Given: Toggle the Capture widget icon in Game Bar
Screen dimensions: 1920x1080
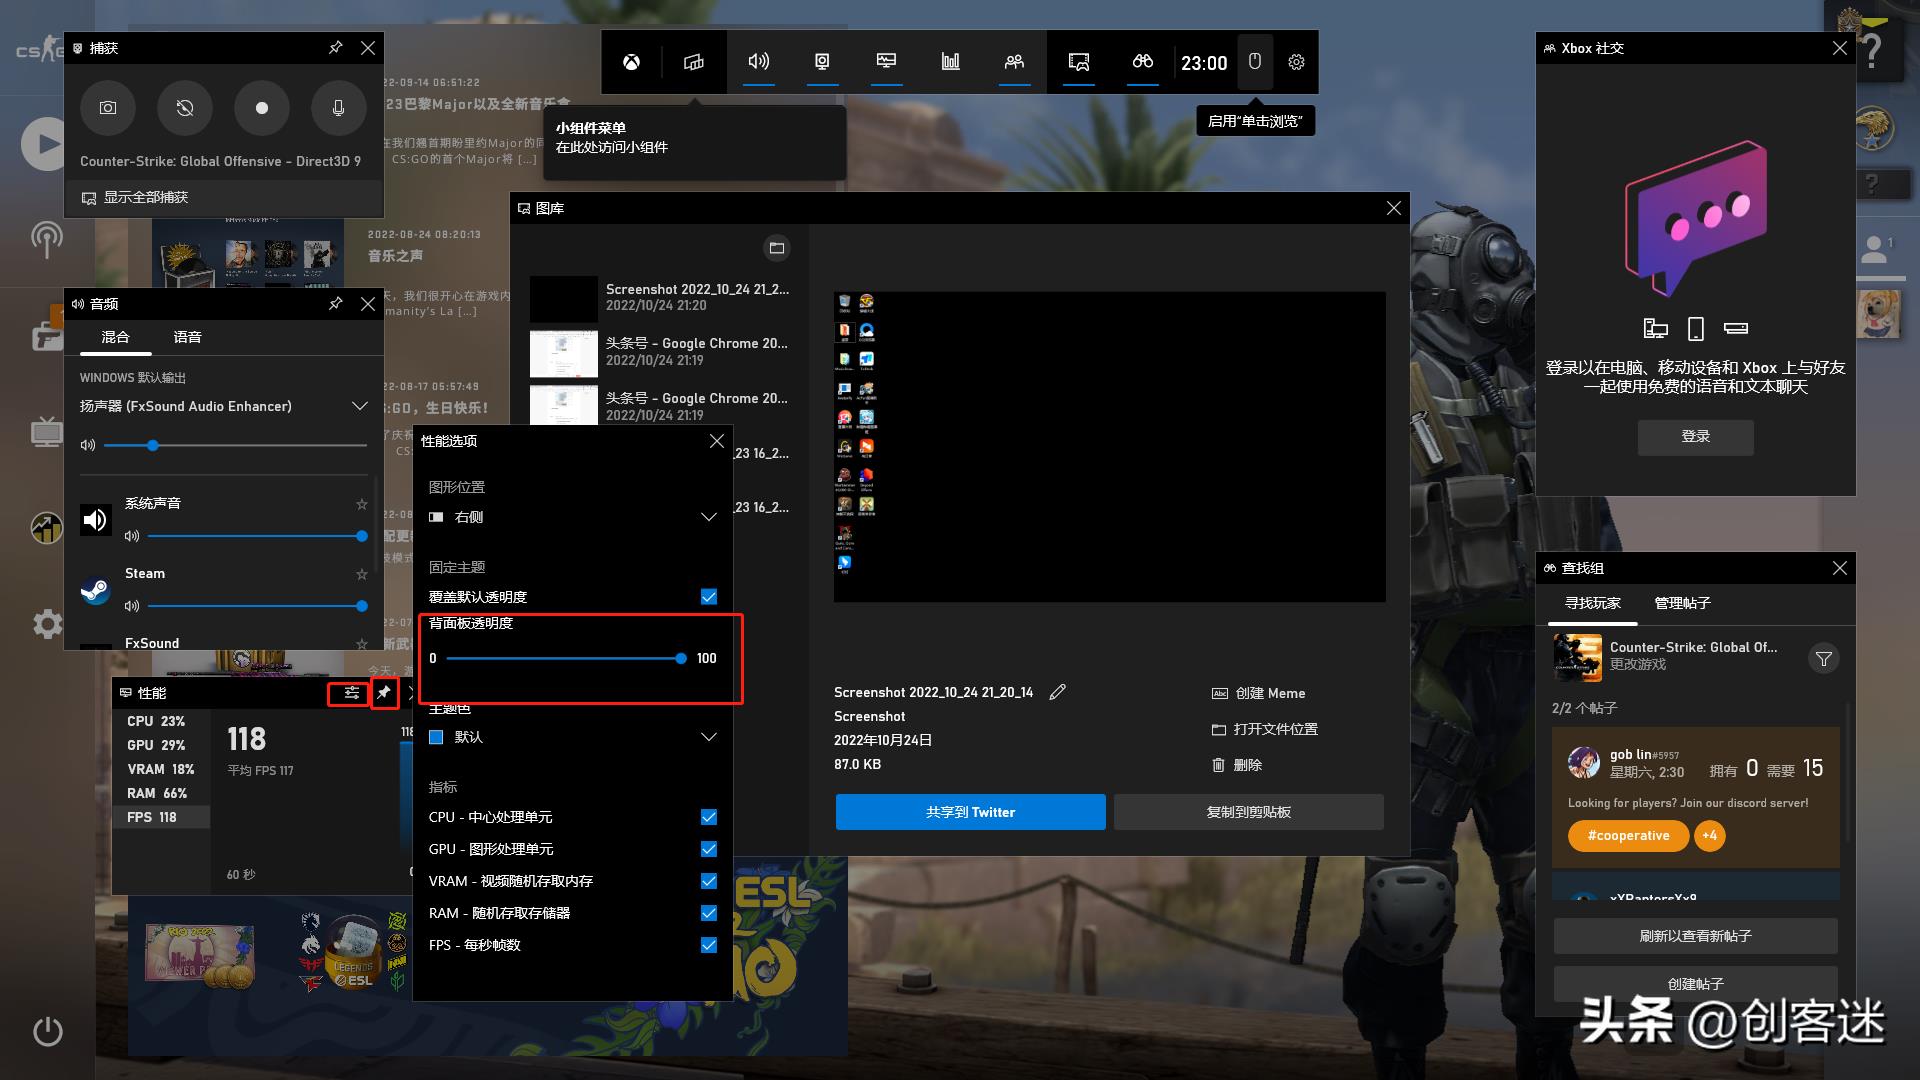Looking at the screenshot, I should click(822, 62).
